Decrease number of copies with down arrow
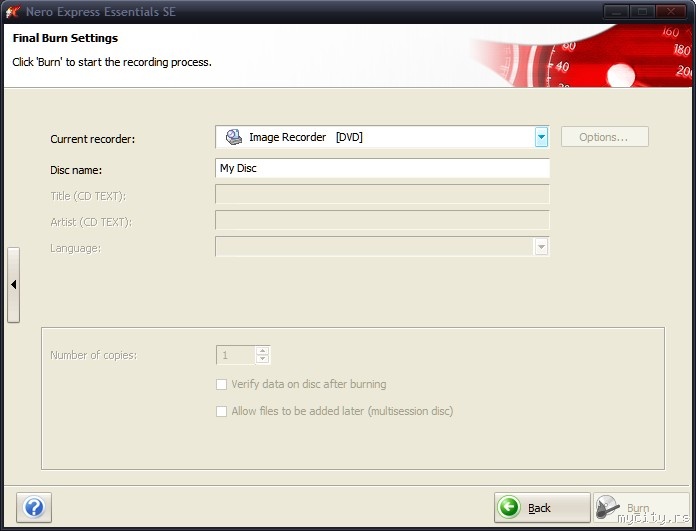Image resolution: width=696 pixels, height=531 pixels. pos(263,359)
